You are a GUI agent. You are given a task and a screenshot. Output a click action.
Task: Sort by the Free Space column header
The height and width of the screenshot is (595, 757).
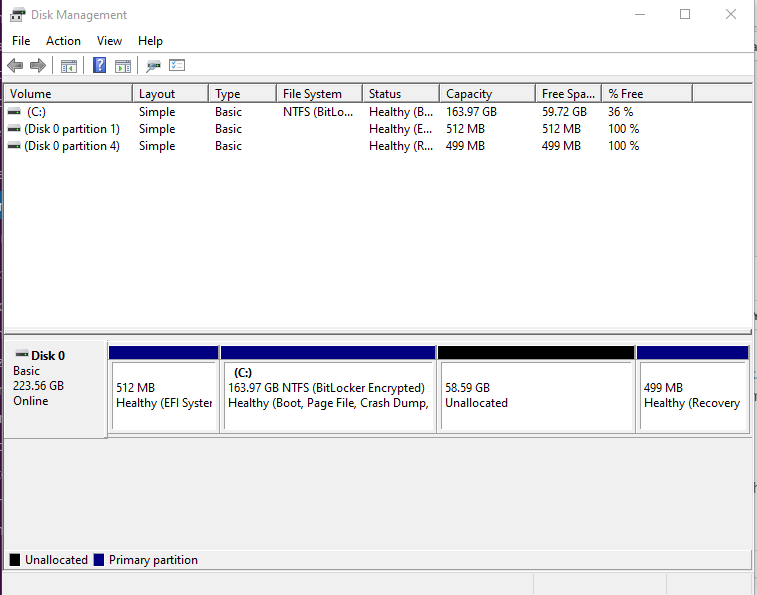[569, 94]
